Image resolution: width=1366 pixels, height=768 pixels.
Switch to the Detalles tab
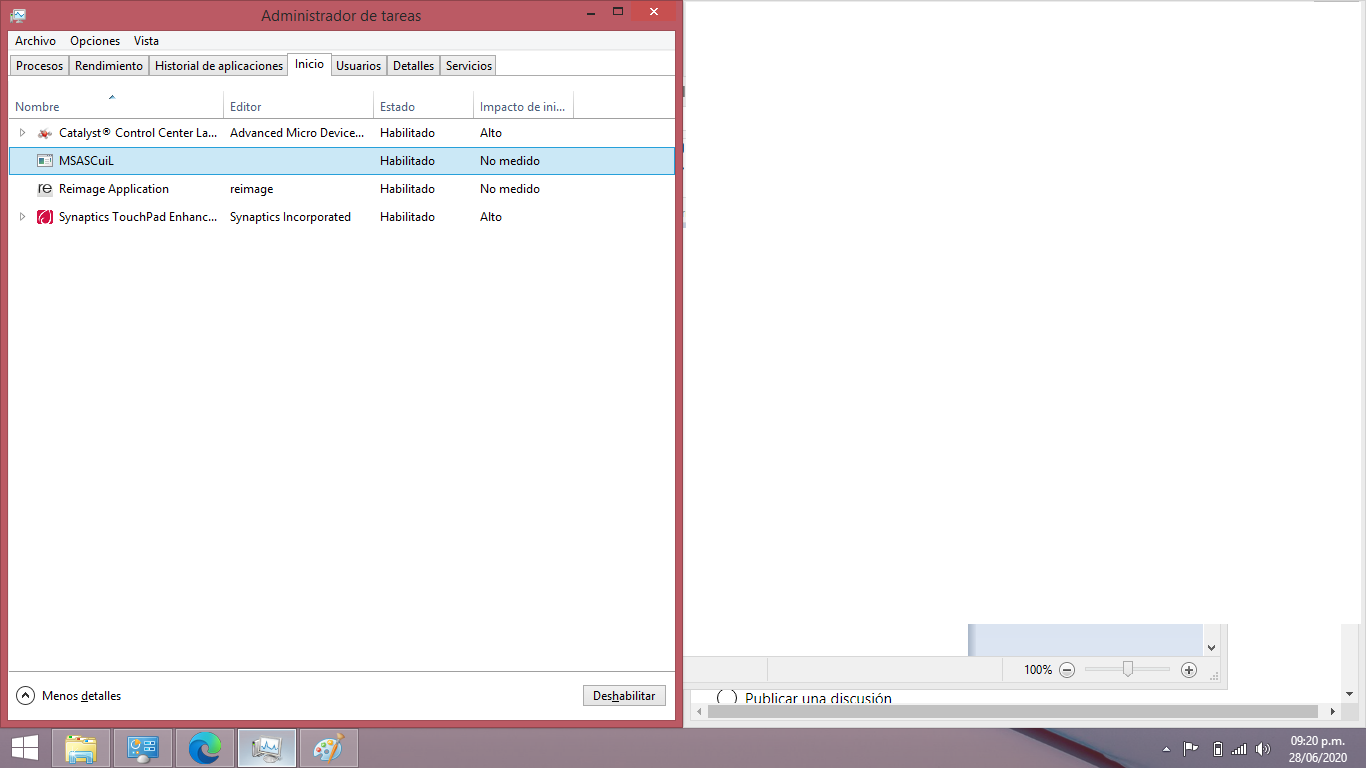coord(413,66)
